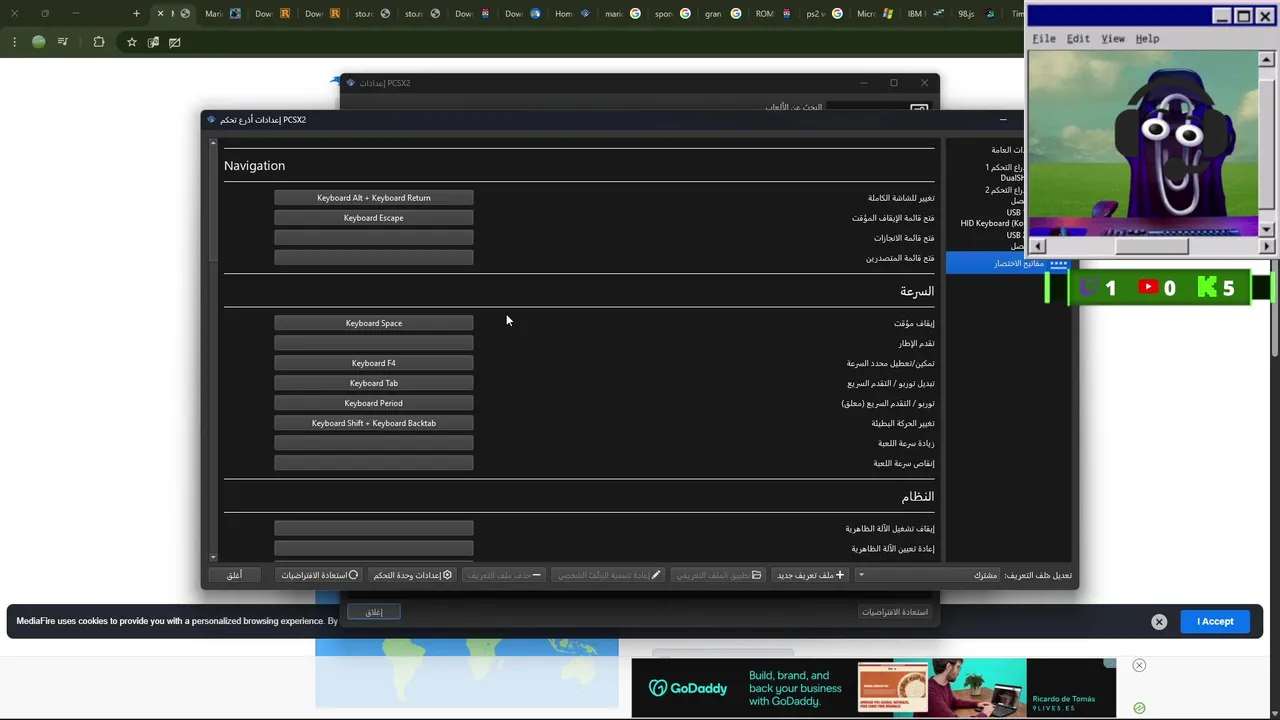
Task: Open the browser three-dot menu
Action: click(x=14, y=42)
